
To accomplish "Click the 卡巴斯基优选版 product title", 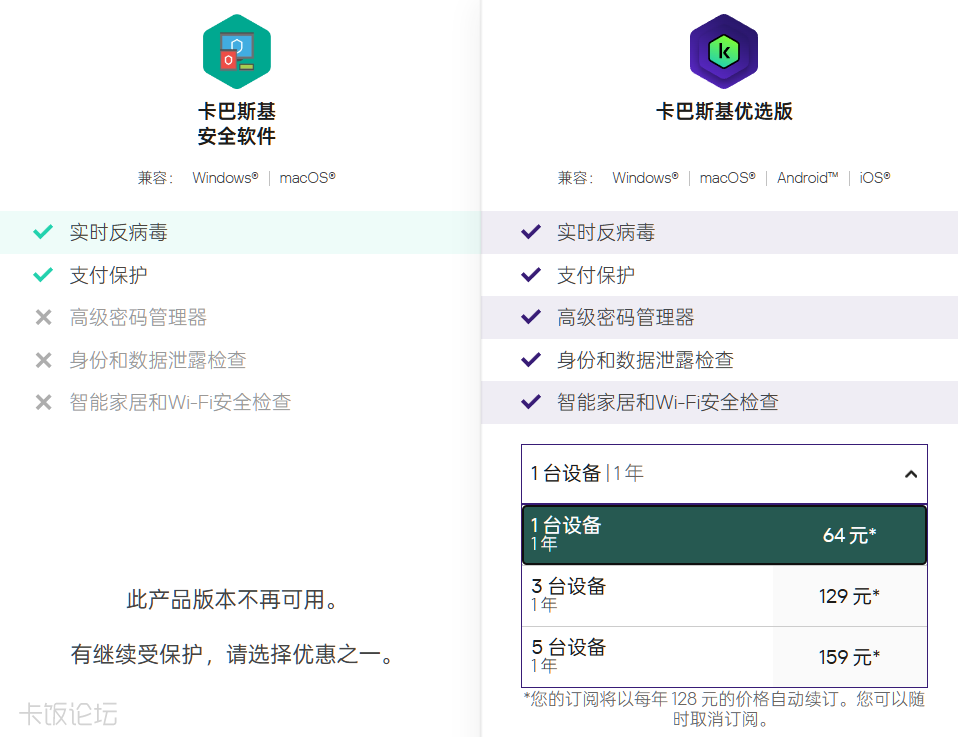I will coord(724,111).
